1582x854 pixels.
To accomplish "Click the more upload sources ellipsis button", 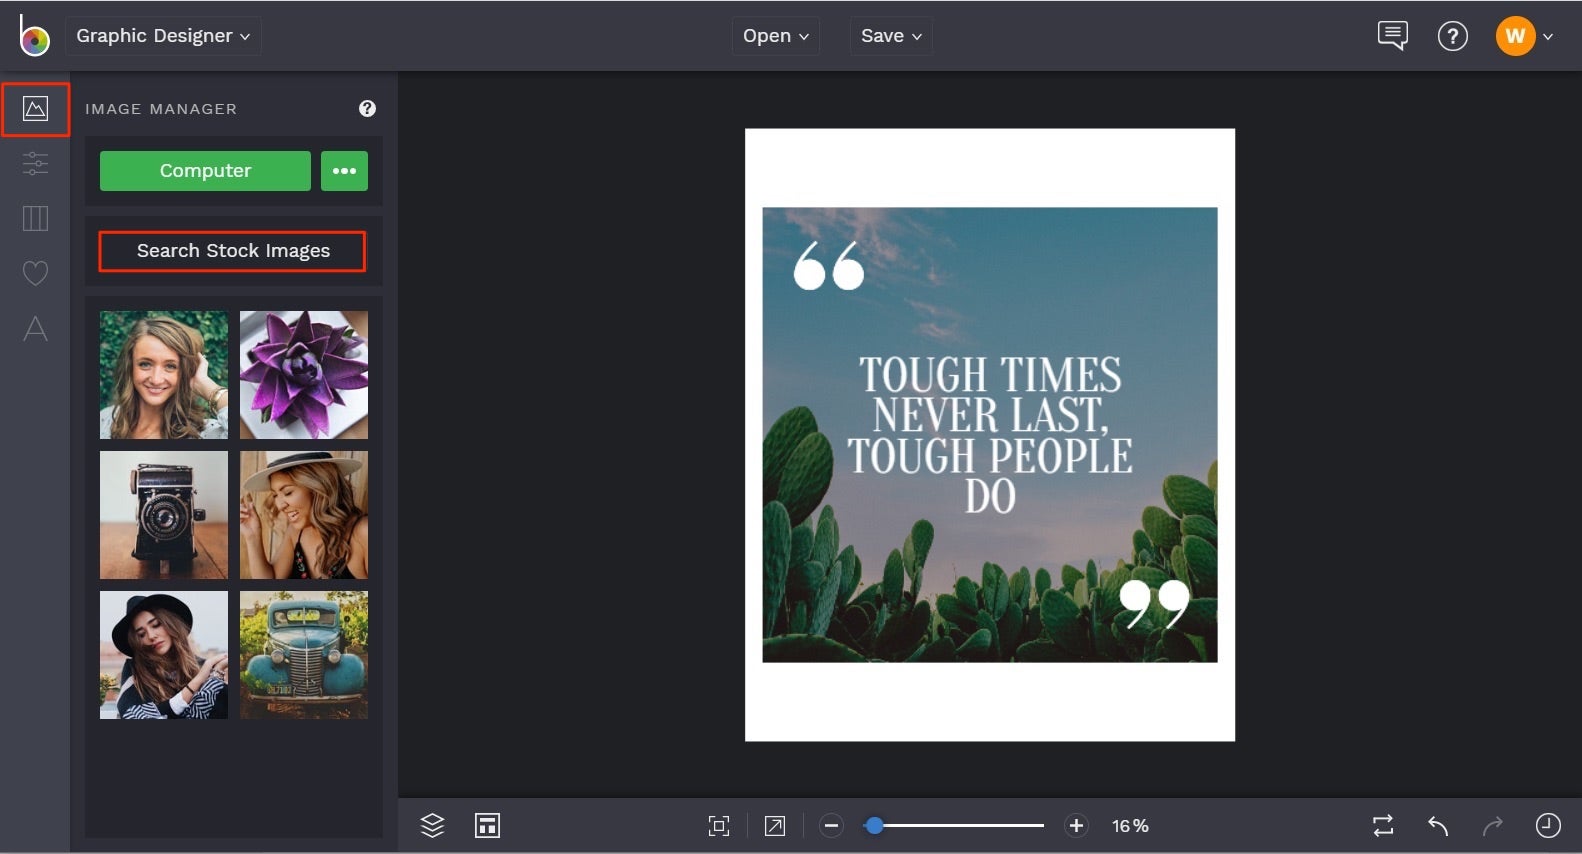I will point(344,171).
